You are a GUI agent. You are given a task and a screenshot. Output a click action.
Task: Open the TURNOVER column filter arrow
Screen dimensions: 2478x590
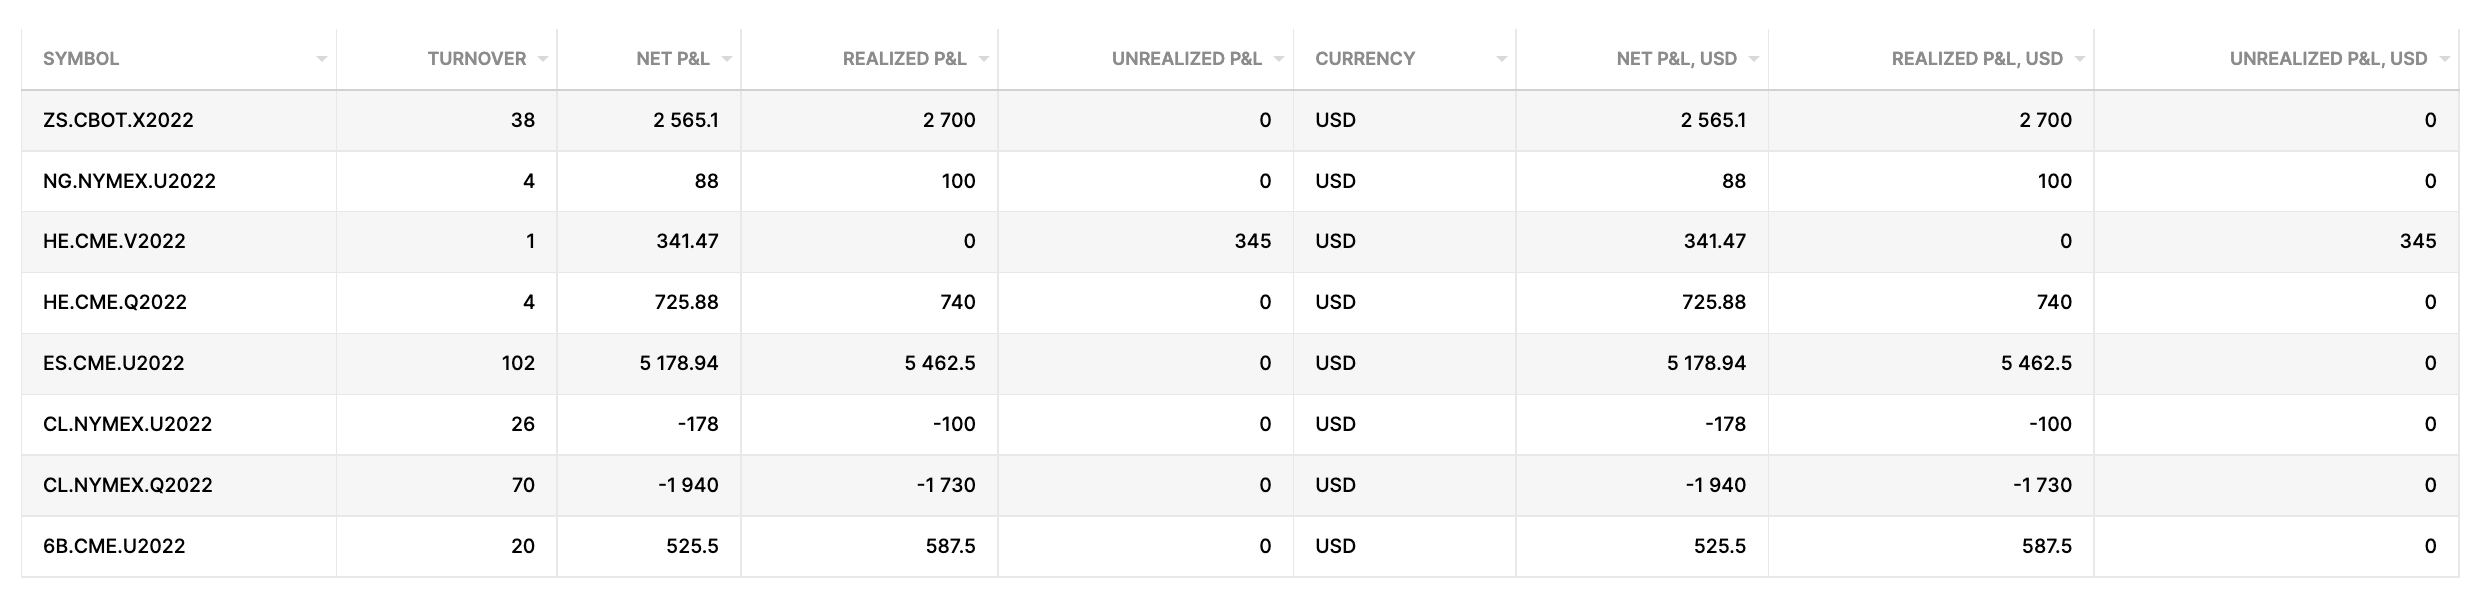point(542,60)
